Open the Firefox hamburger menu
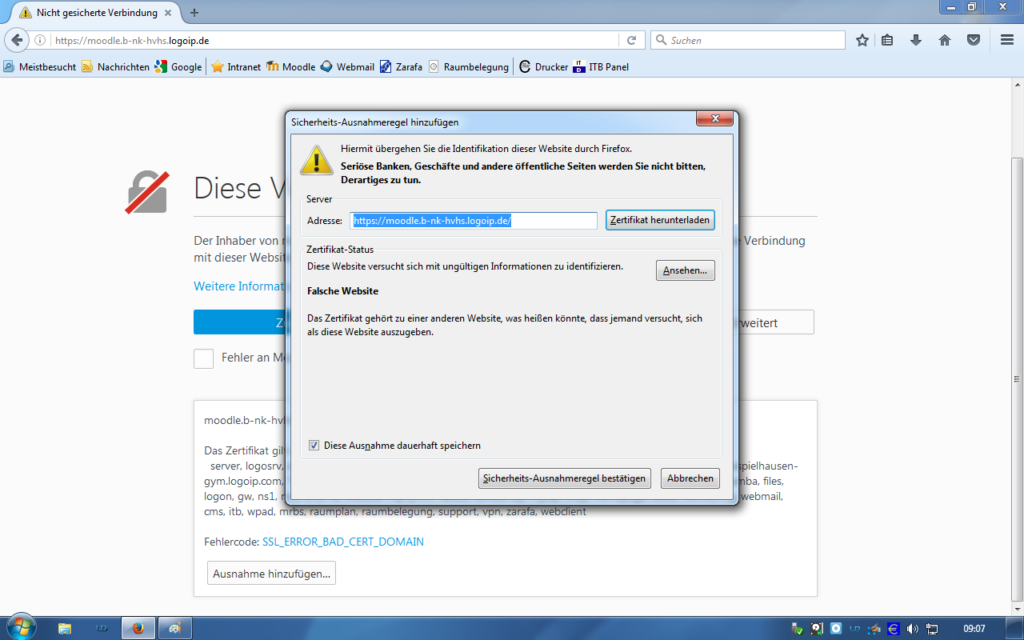 pyautogui.click(x=1006, y=41)
